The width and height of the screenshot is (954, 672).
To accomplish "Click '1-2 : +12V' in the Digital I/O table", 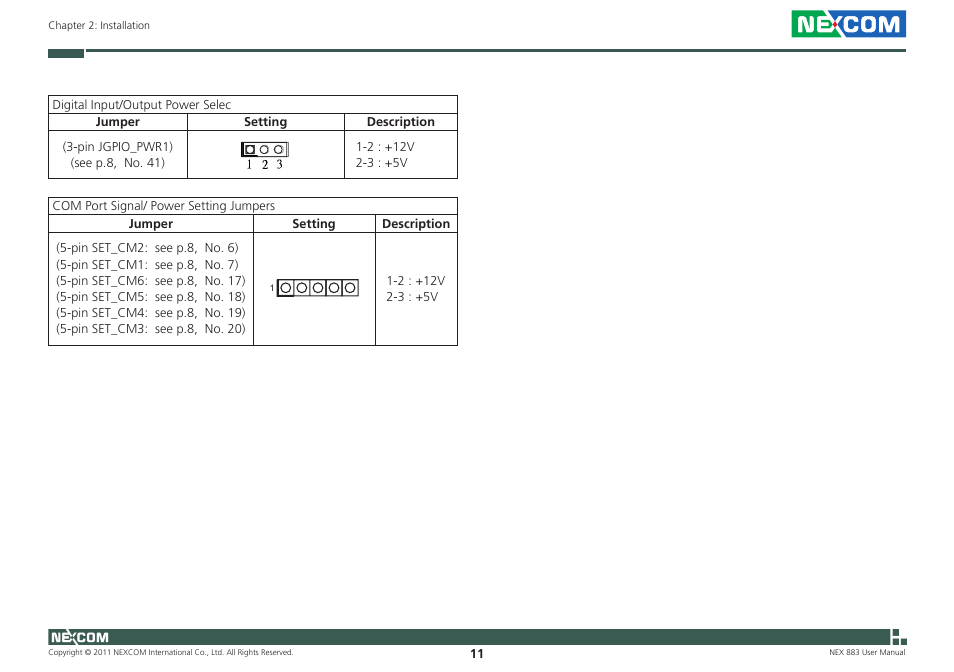I will click(x=385, y=147).
